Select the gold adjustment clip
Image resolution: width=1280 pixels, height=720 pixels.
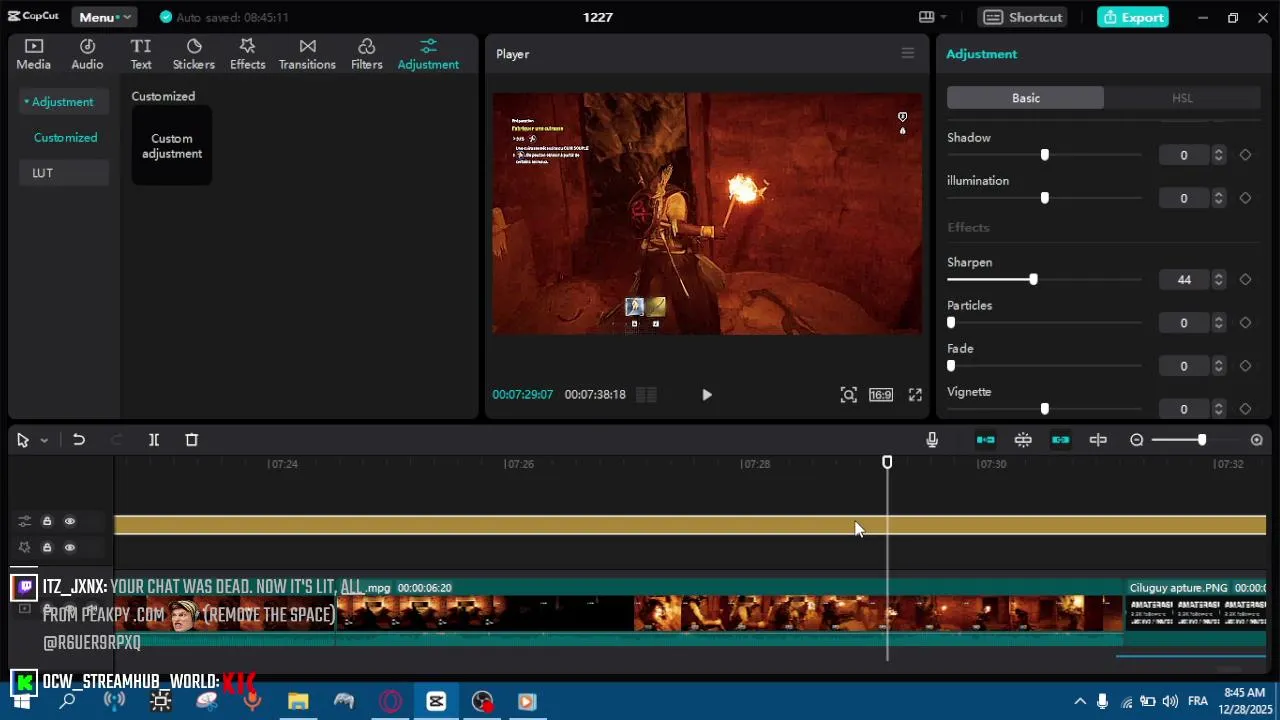[690, 525]
